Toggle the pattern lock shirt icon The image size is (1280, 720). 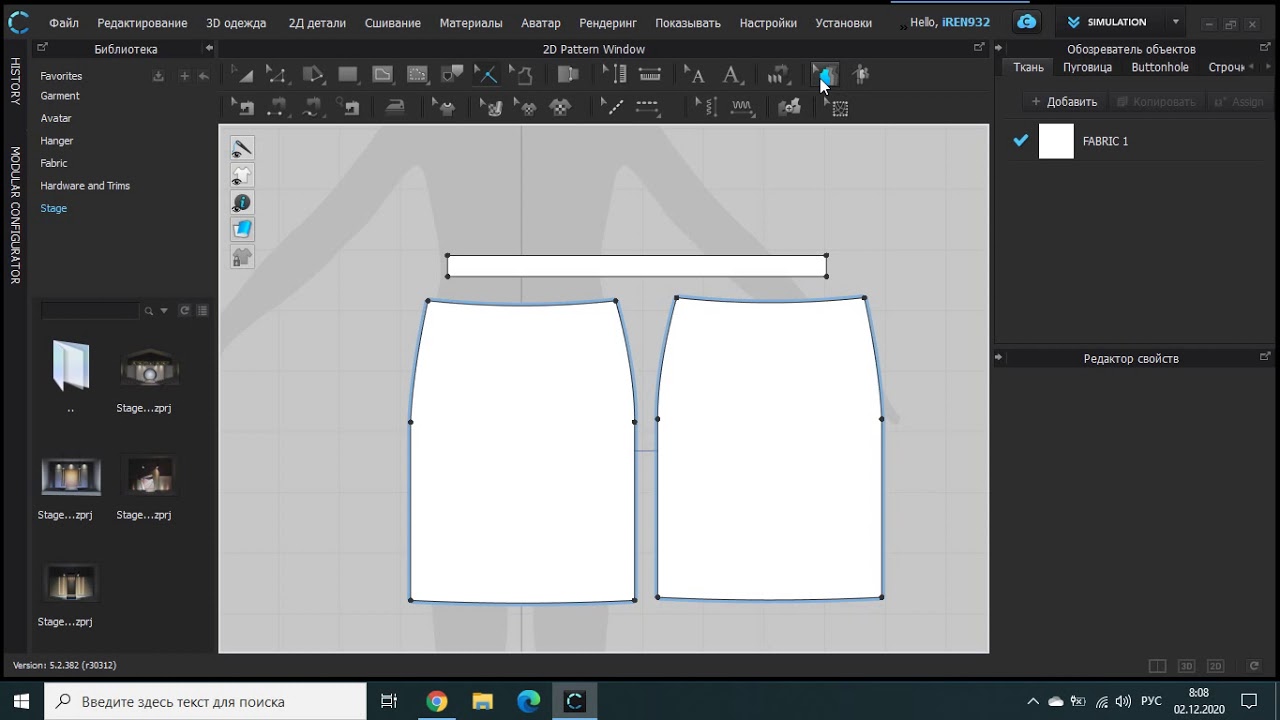pos(242,257)
